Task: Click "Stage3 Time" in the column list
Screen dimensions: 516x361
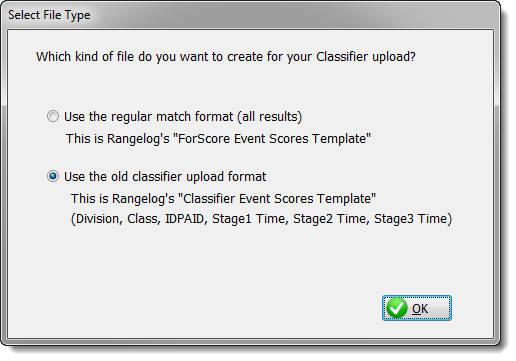Action: 411,219
